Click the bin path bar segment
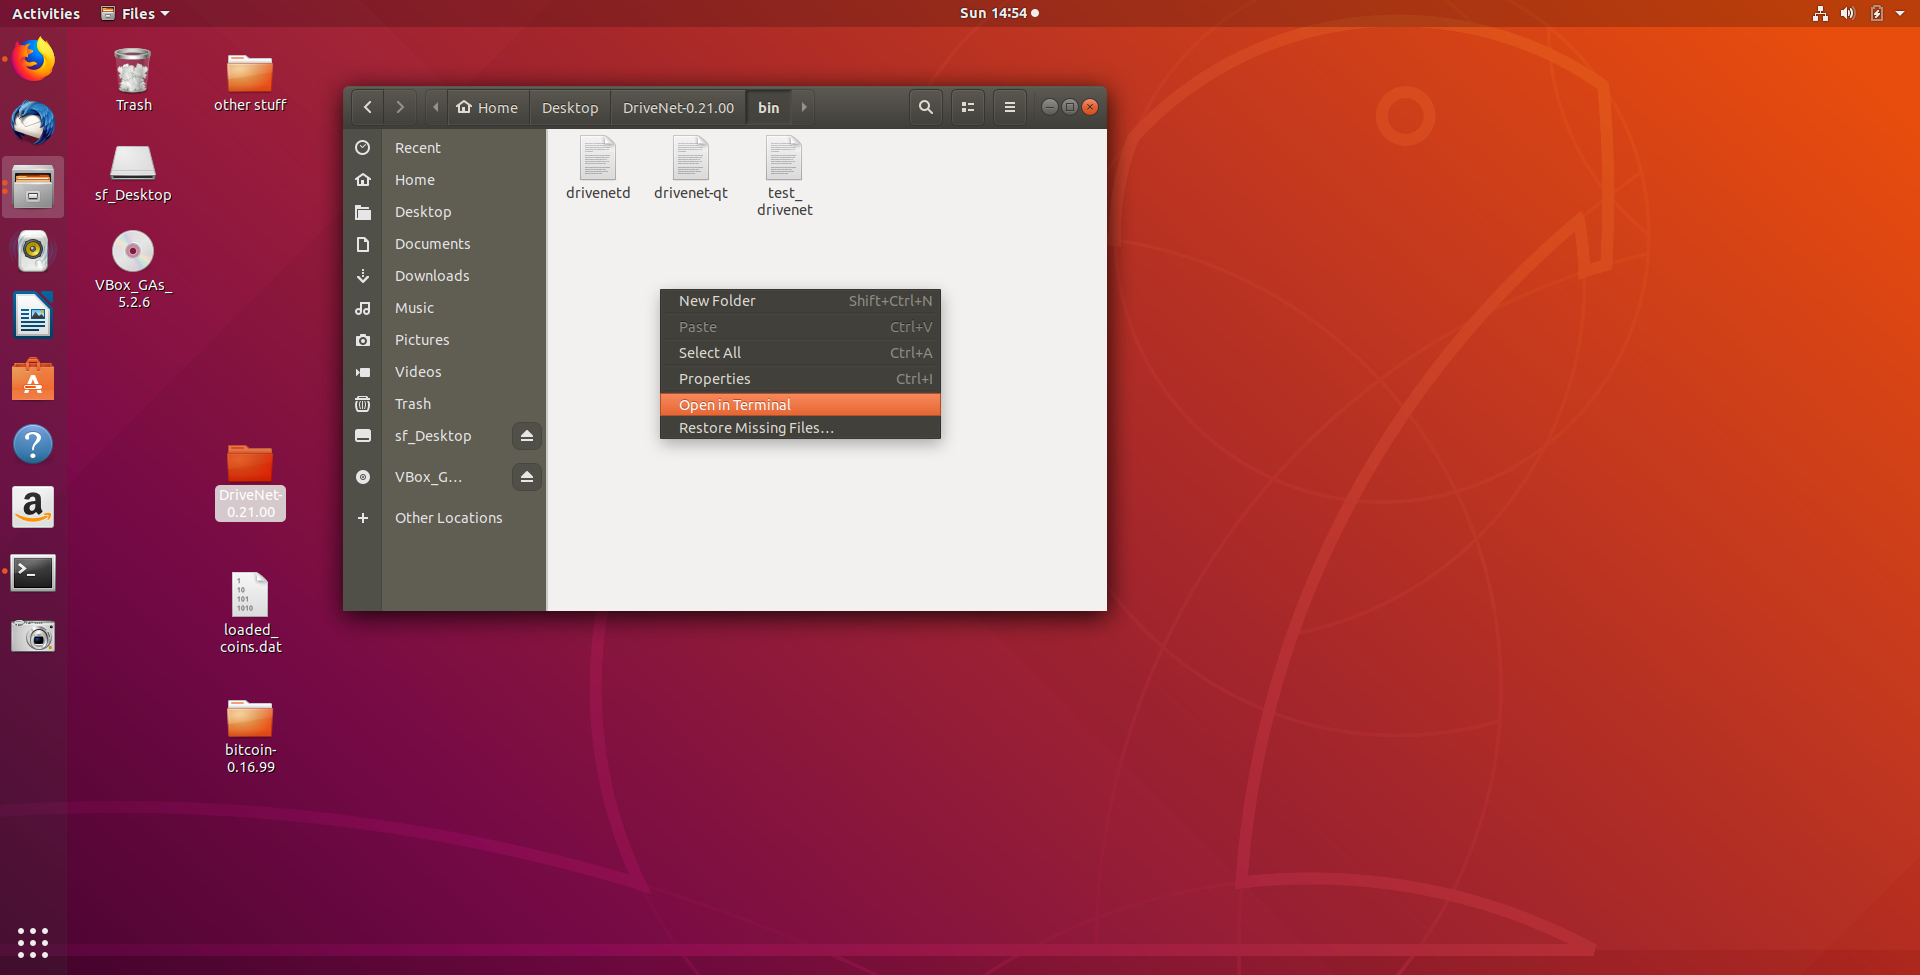The height and width of the screenshot is (975, 1920). [768, 107]
